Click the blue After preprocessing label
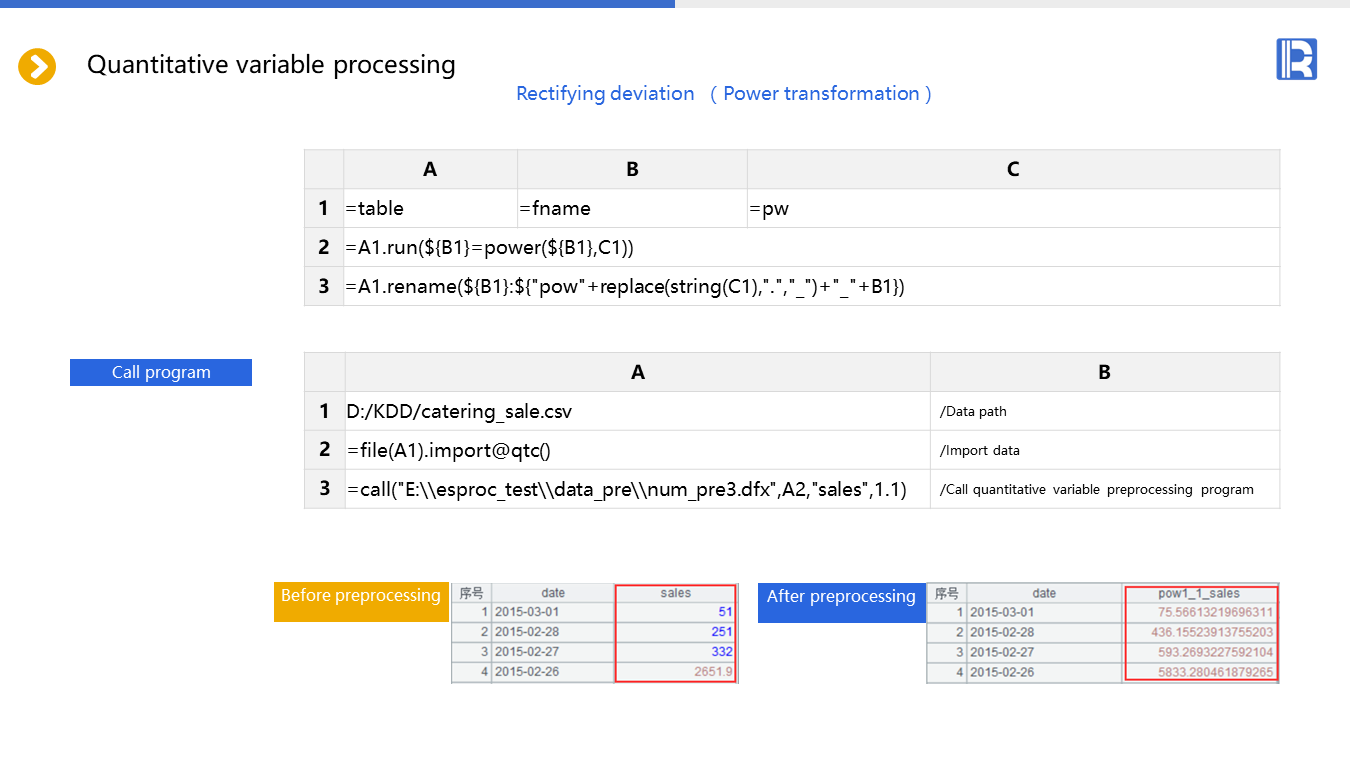Viewport: 1350px width, 759px height. click(x=841, y=603)
